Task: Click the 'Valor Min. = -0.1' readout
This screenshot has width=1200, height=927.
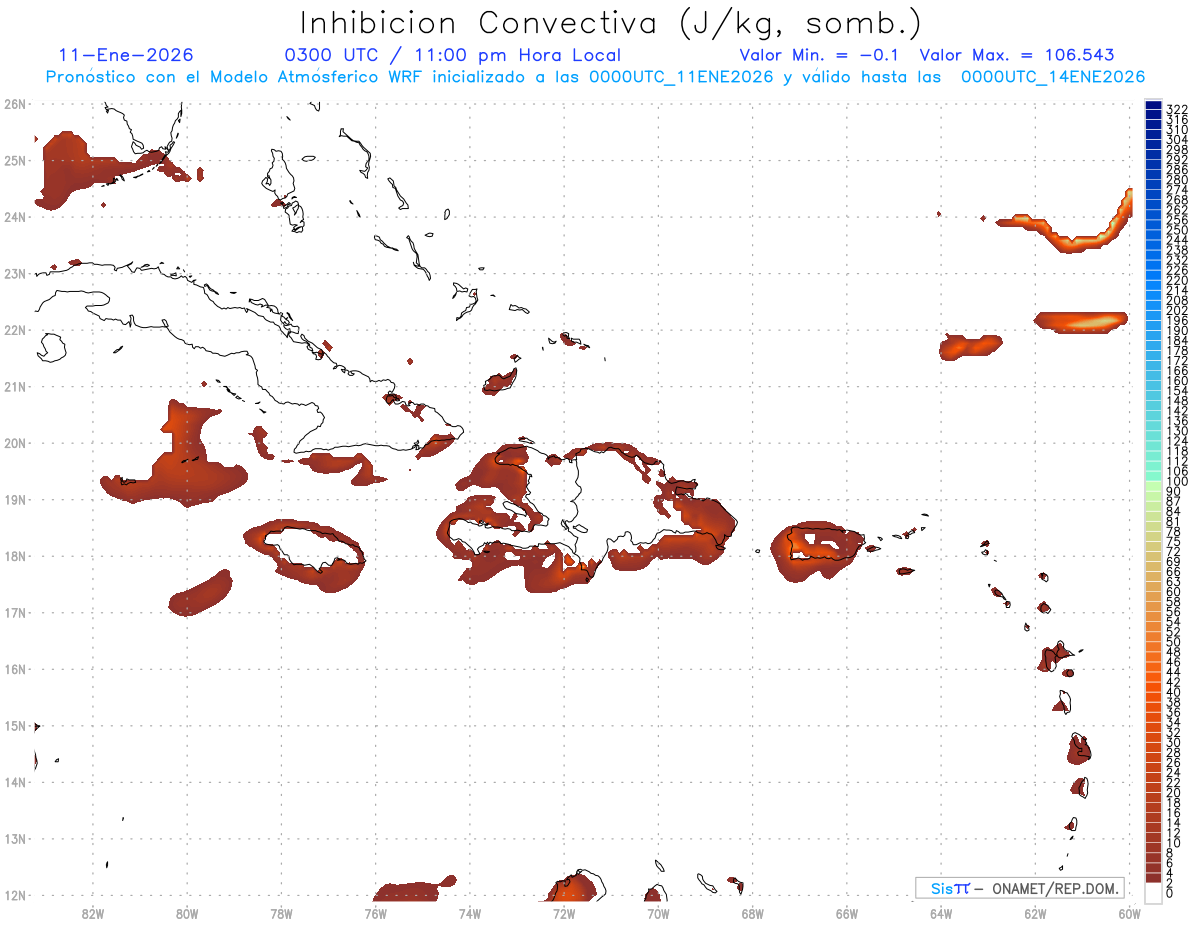Action: click(x=818, y=55)
